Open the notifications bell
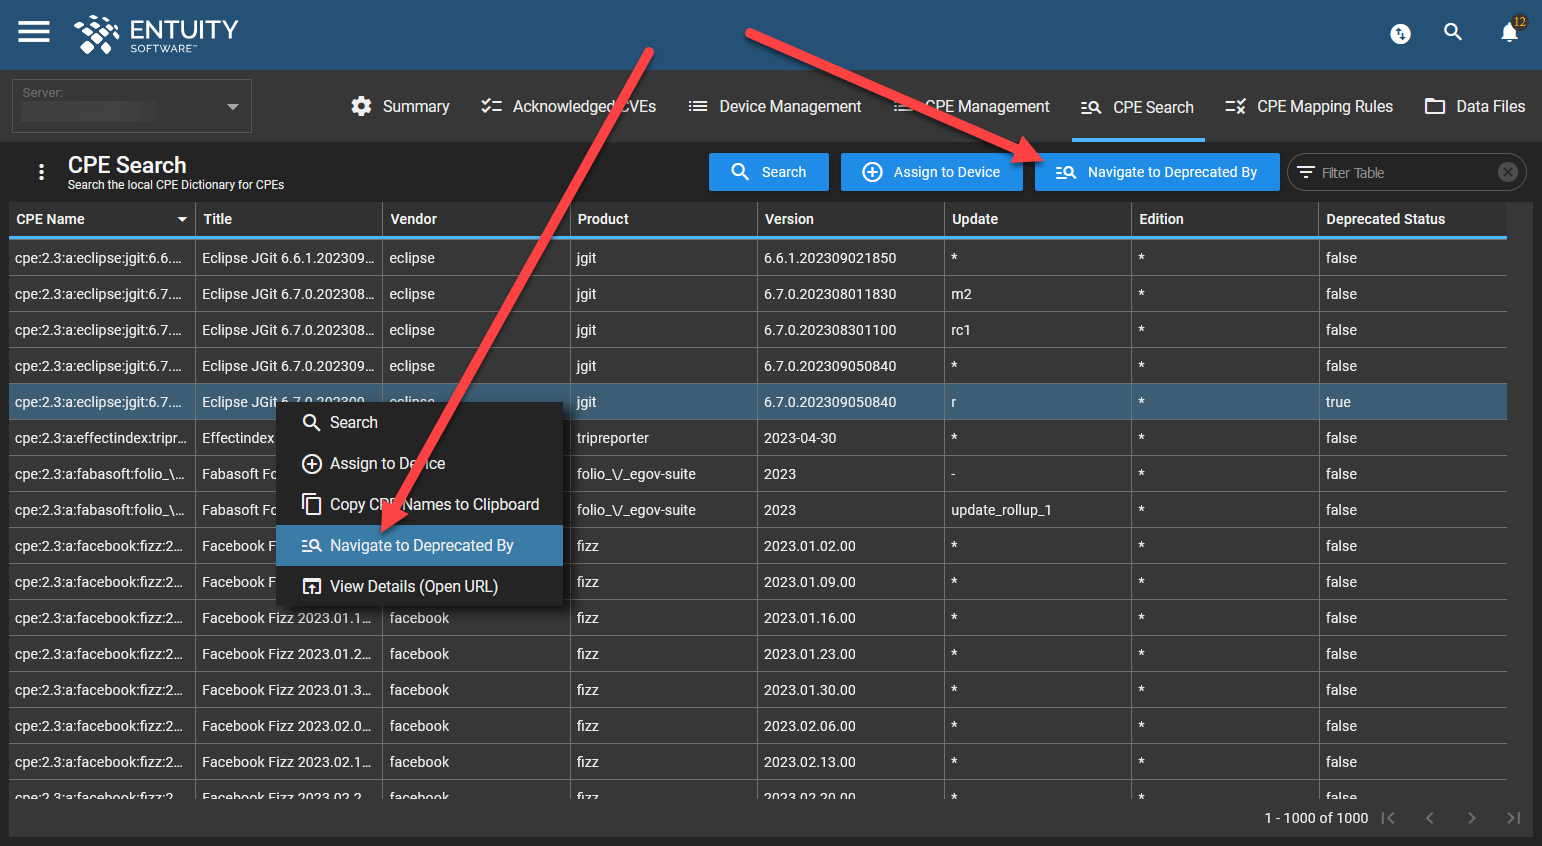Viewport: 1542px width, 846px height. 1510,33
